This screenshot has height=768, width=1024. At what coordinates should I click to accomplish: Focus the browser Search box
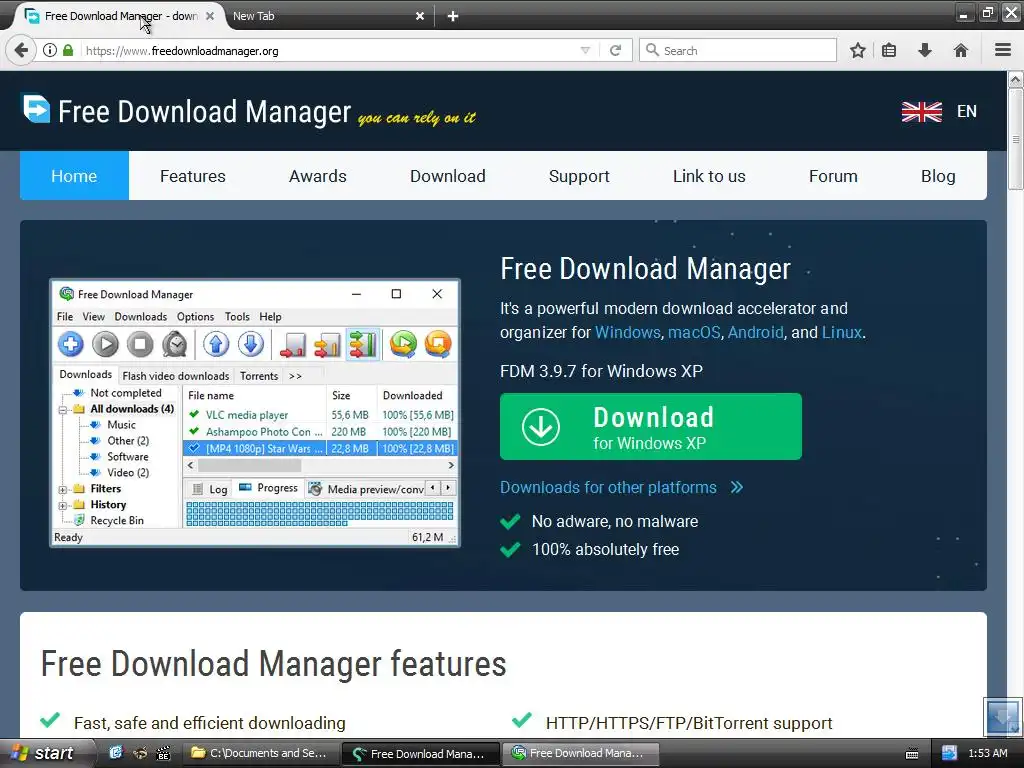click(x=738, y=50)
